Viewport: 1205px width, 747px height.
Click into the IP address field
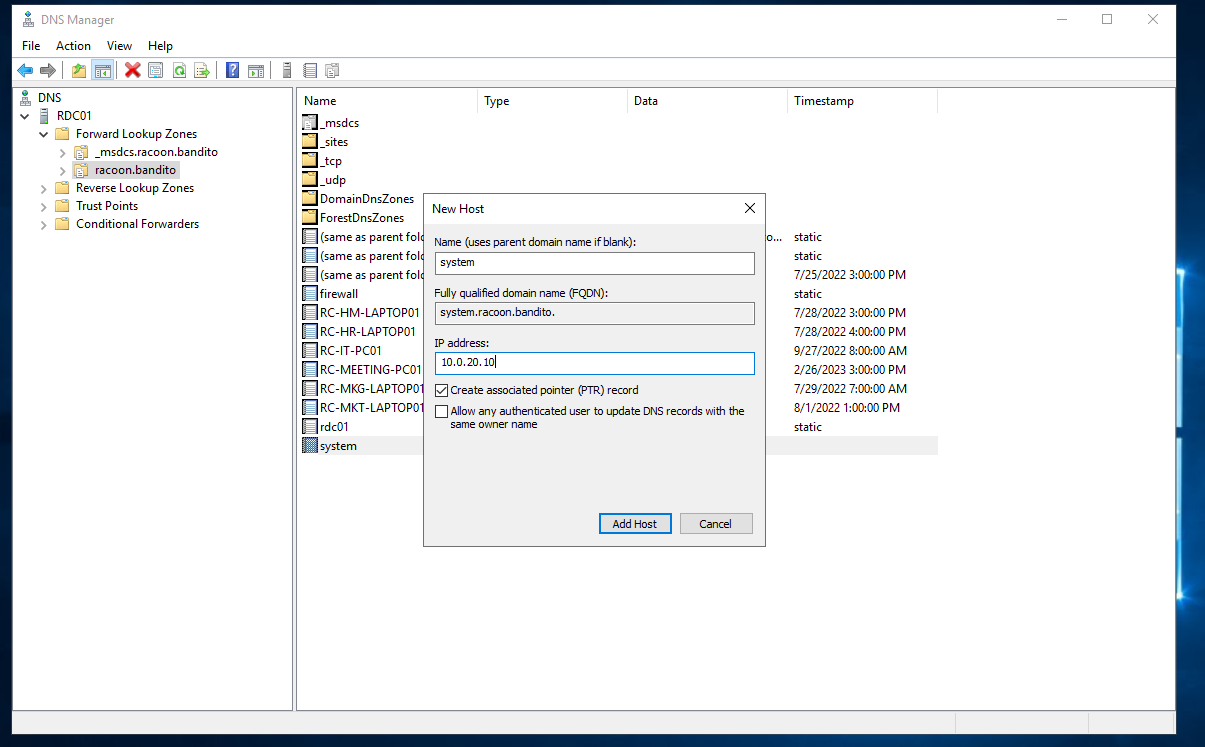(594, 363)
